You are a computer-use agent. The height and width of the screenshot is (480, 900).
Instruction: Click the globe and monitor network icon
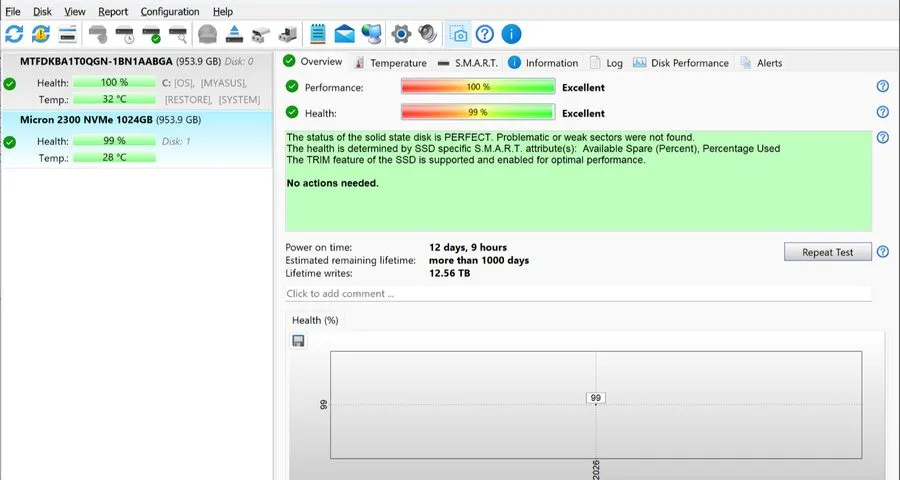coord(371,34)
